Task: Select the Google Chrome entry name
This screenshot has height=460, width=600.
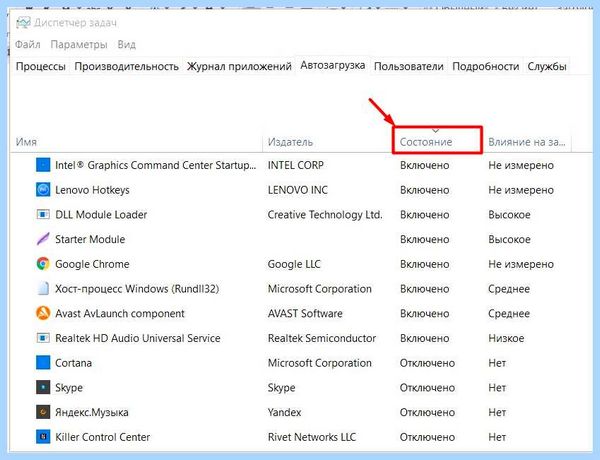Action: tap(92, 264)
